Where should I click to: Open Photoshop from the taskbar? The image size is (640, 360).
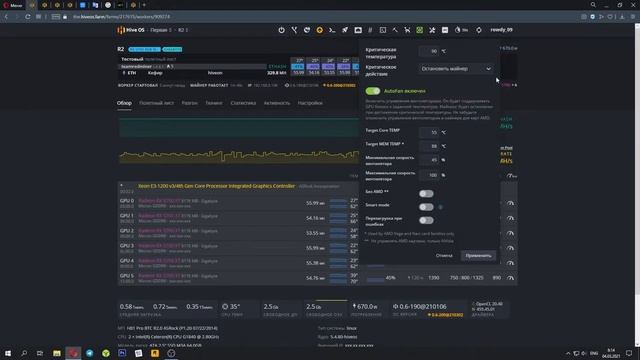(x=122, y=353)
